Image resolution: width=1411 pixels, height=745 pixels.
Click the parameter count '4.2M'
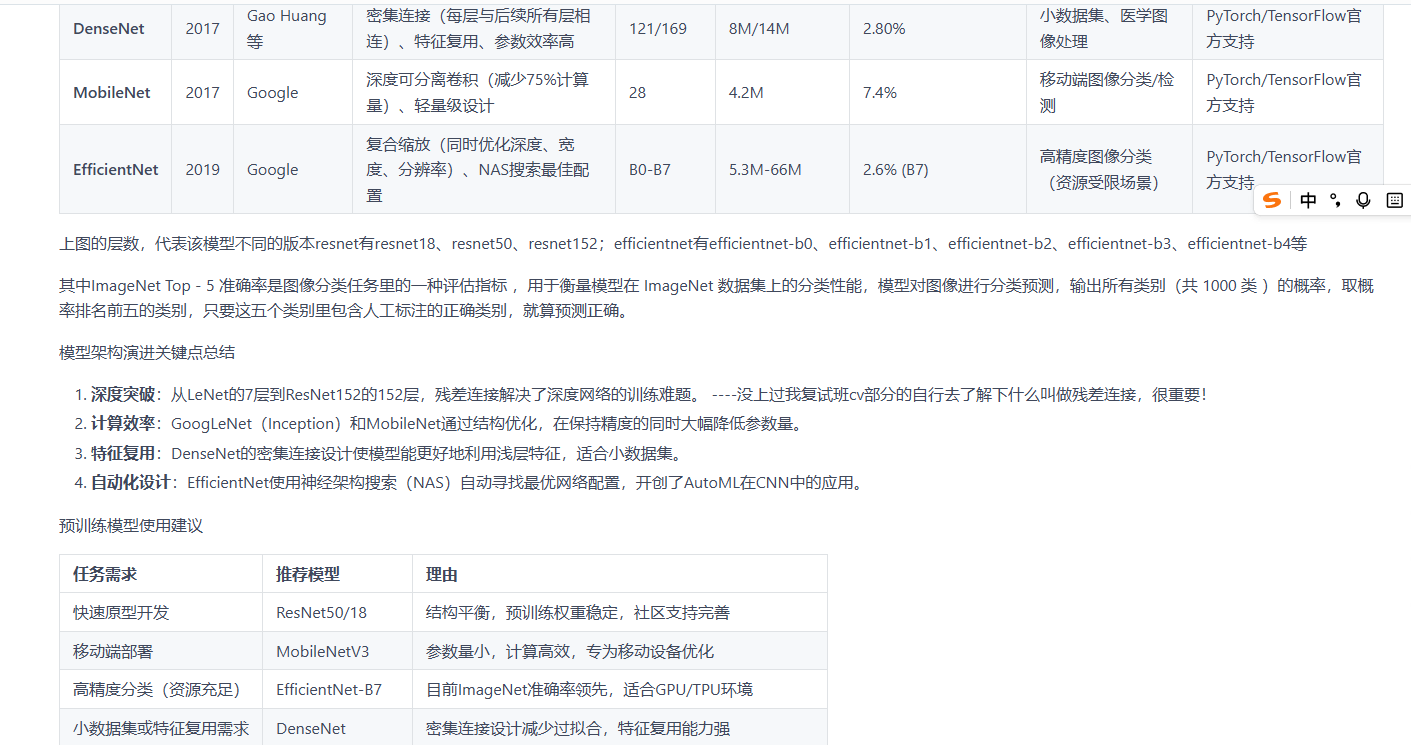pyautogui.click(x=746, y=92)
